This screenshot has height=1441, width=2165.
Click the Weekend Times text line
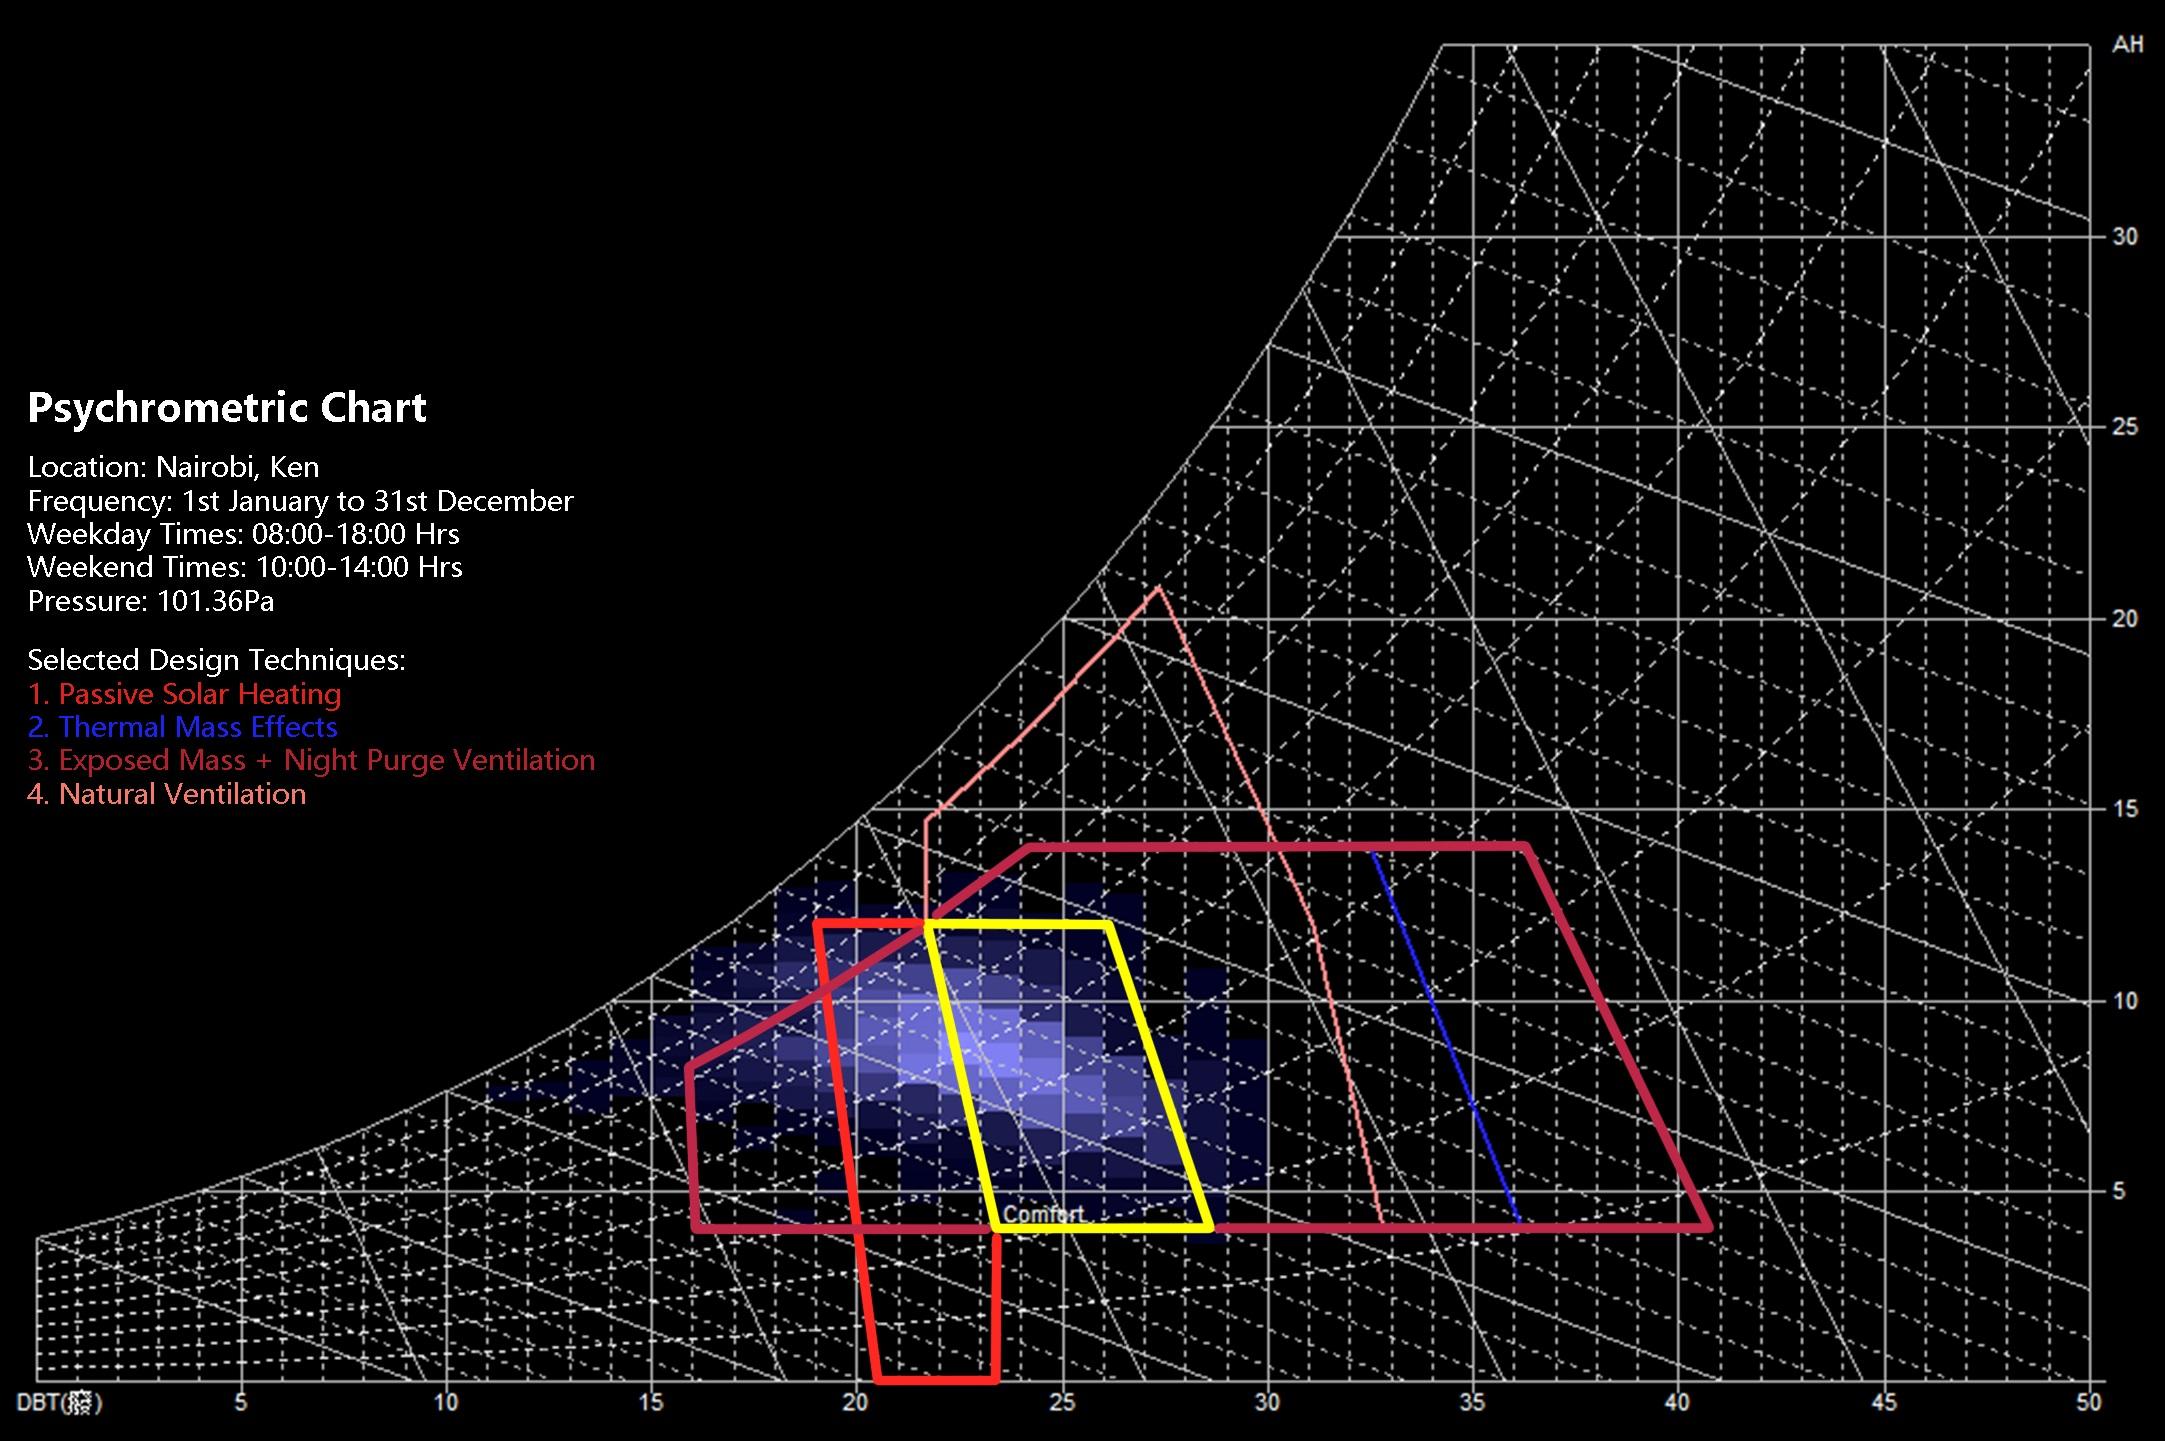(x=244, y=567)
